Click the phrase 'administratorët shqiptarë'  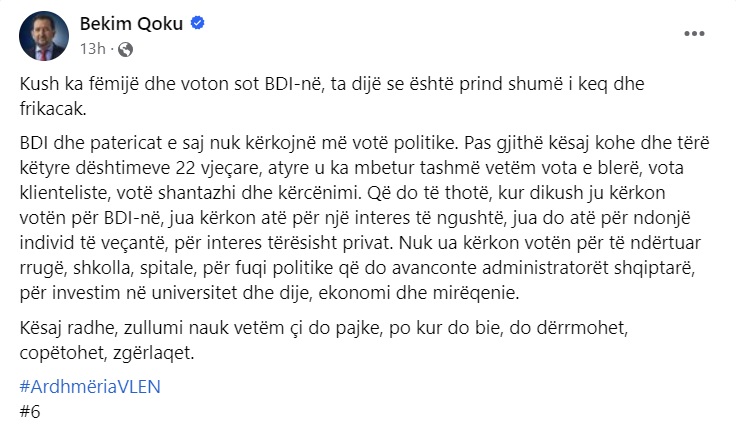588,268
